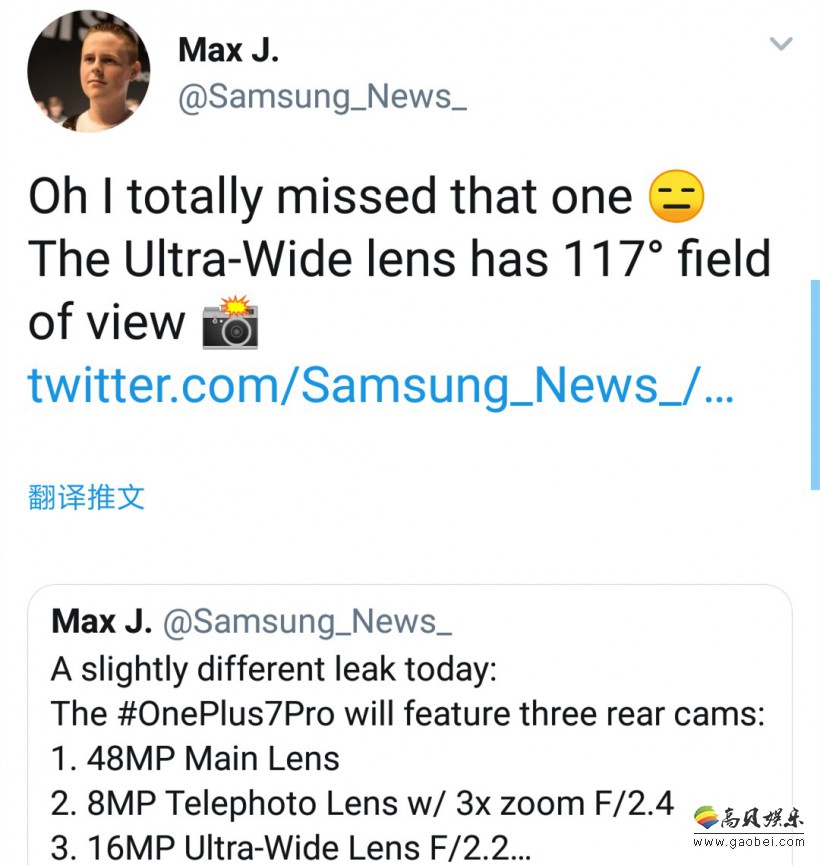Click 翻译推文 to translate the tweet
Screen dimensions: 820x865
(87, 498)
